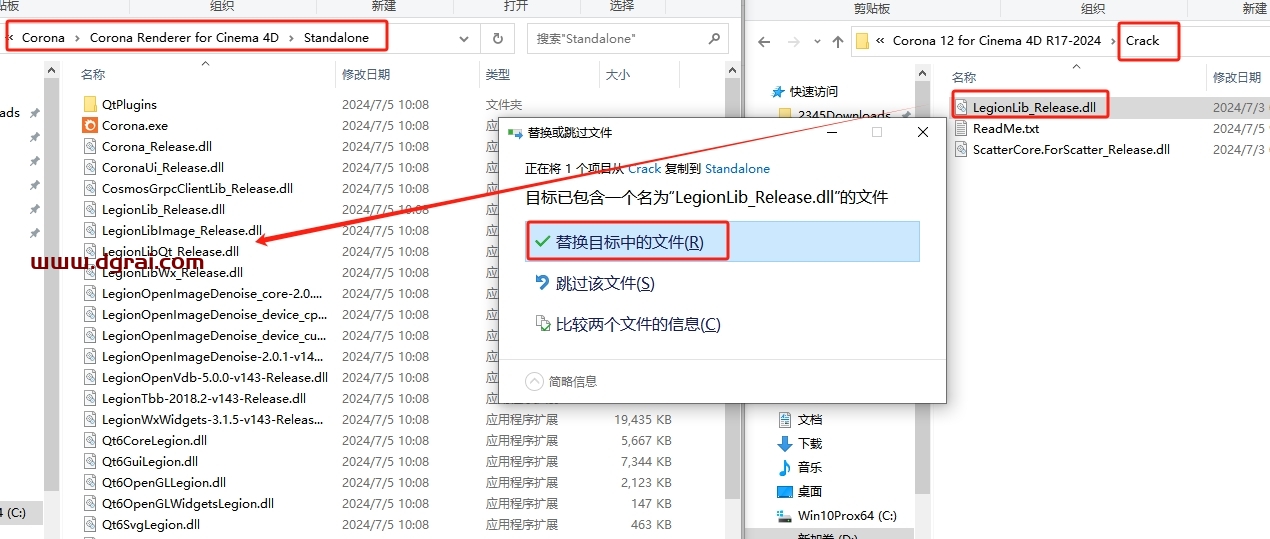Image resolution: width=1270 pixels, height=539 pixels.
Task: Select Corona_Release.dll file icon
Action: pyautogui.click(x=90, y=146)
